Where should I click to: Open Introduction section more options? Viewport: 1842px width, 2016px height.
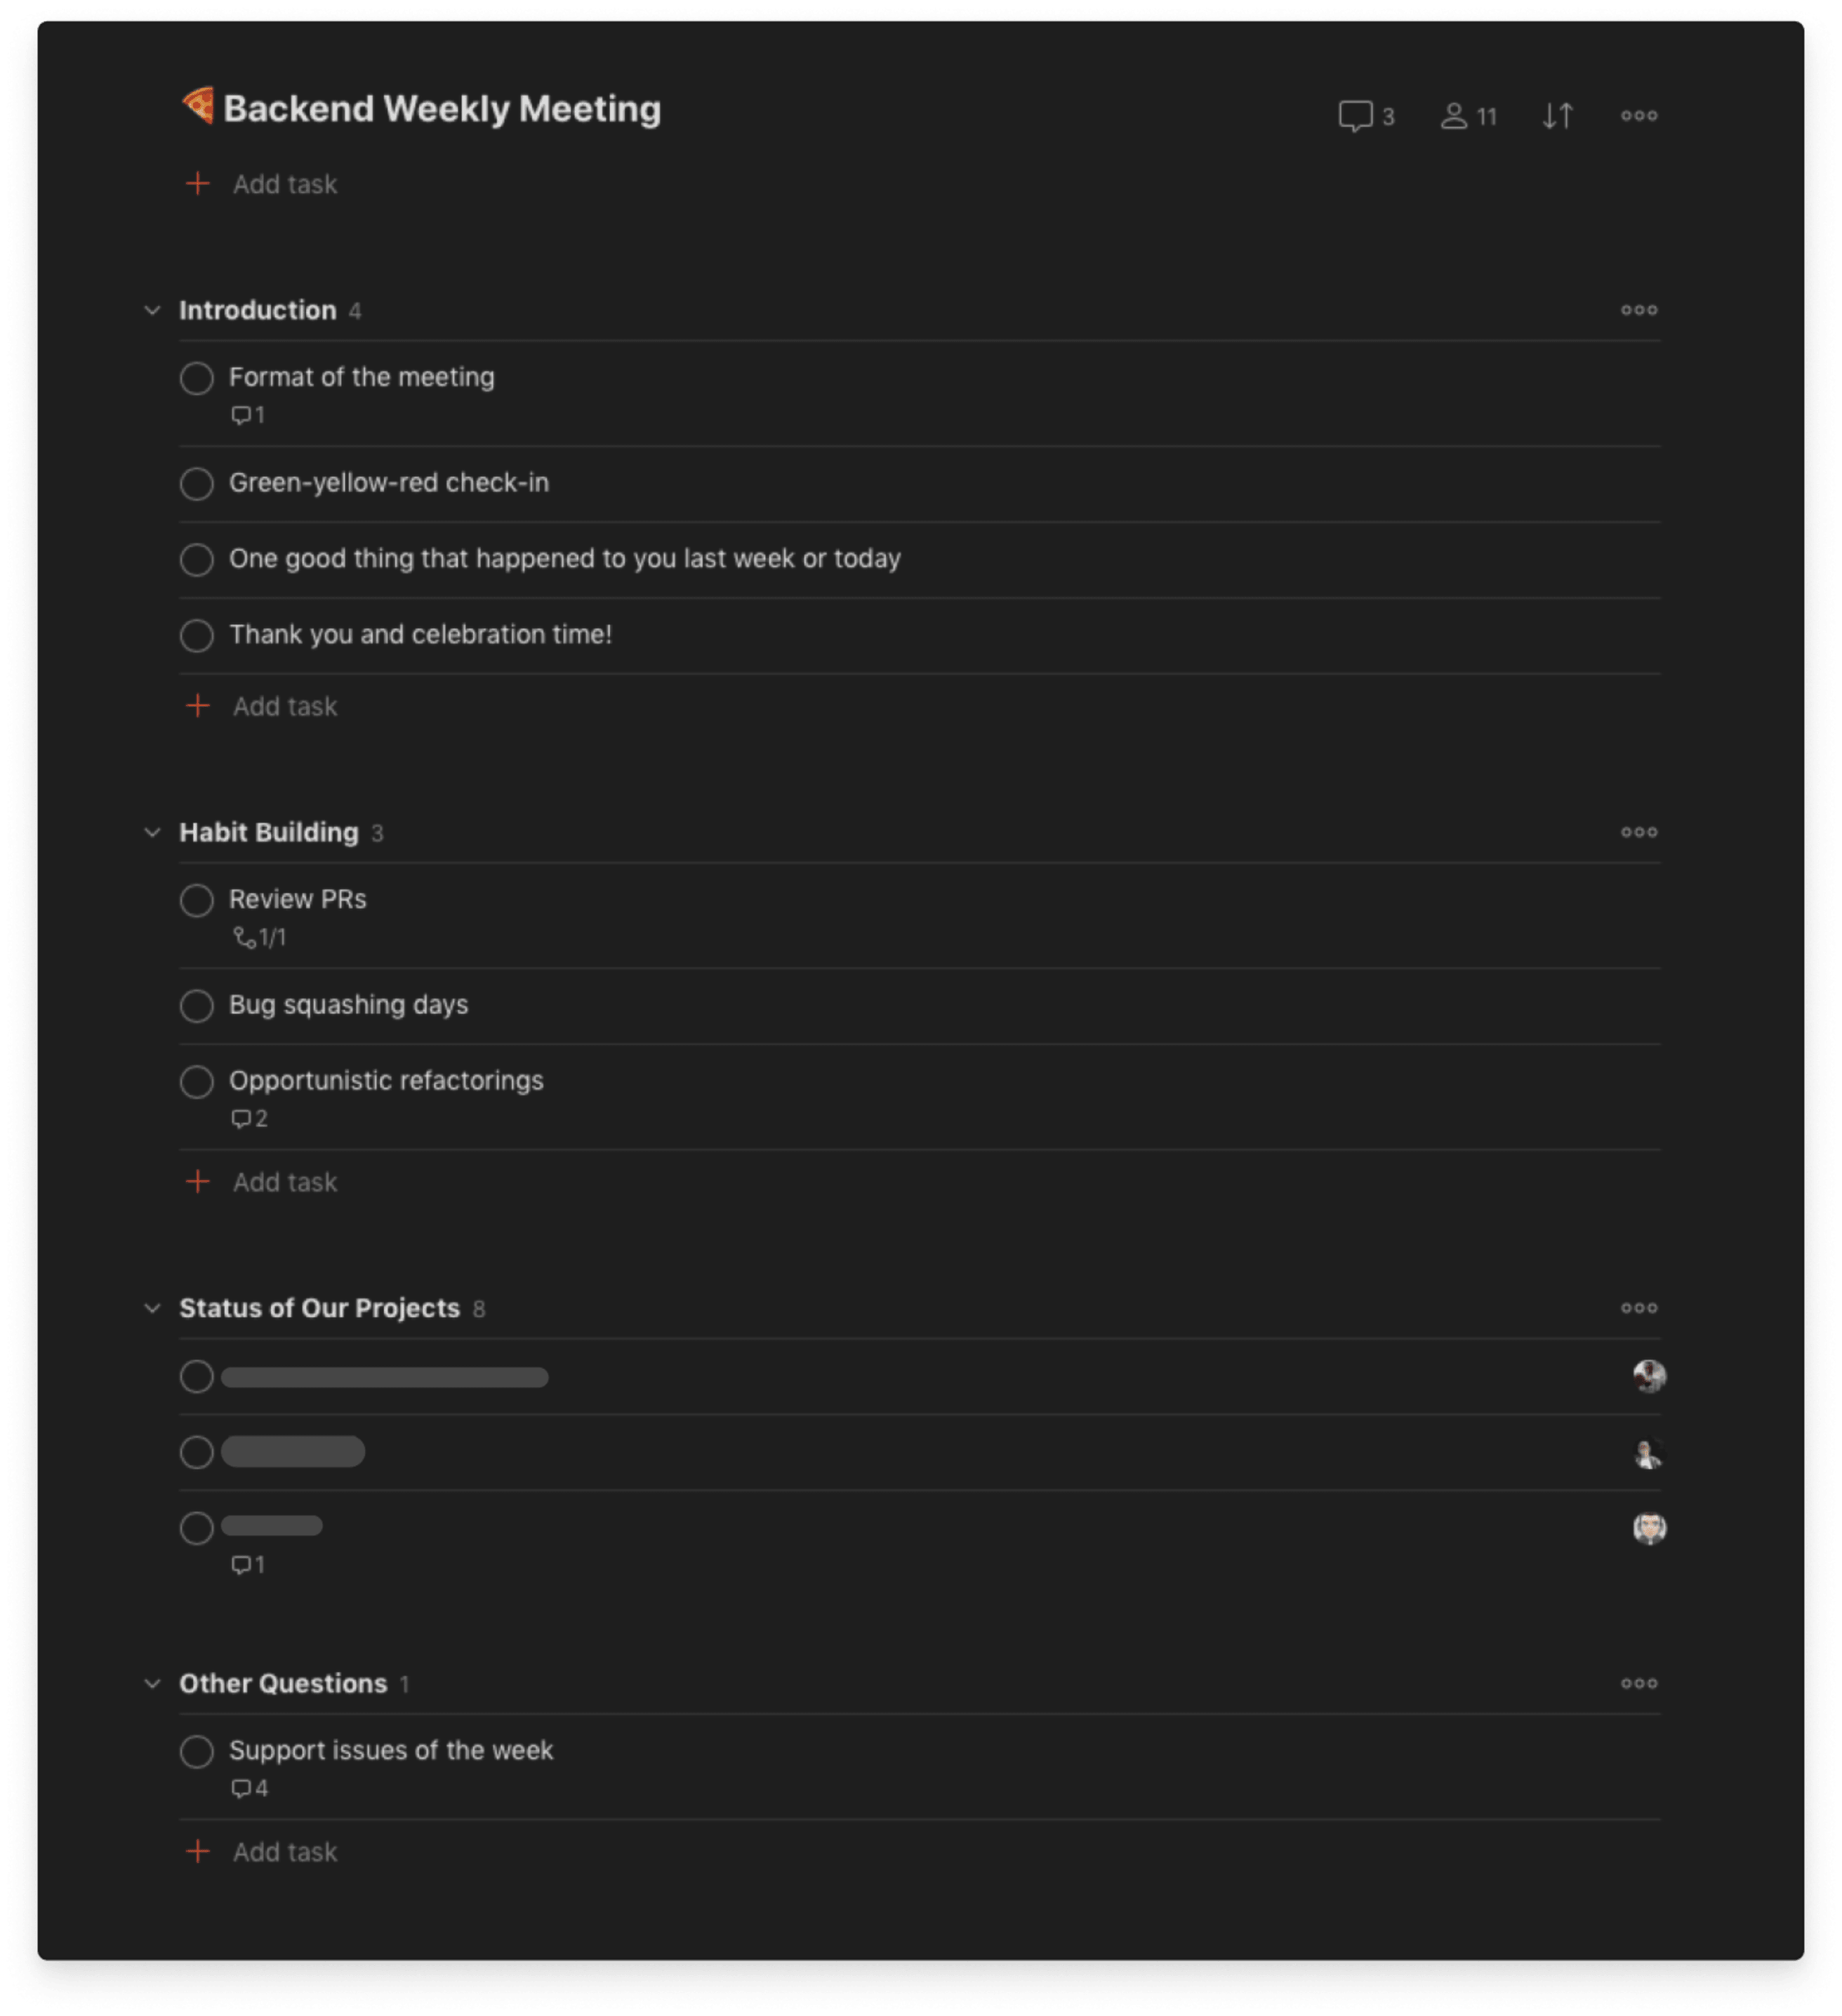(1639, 310)
